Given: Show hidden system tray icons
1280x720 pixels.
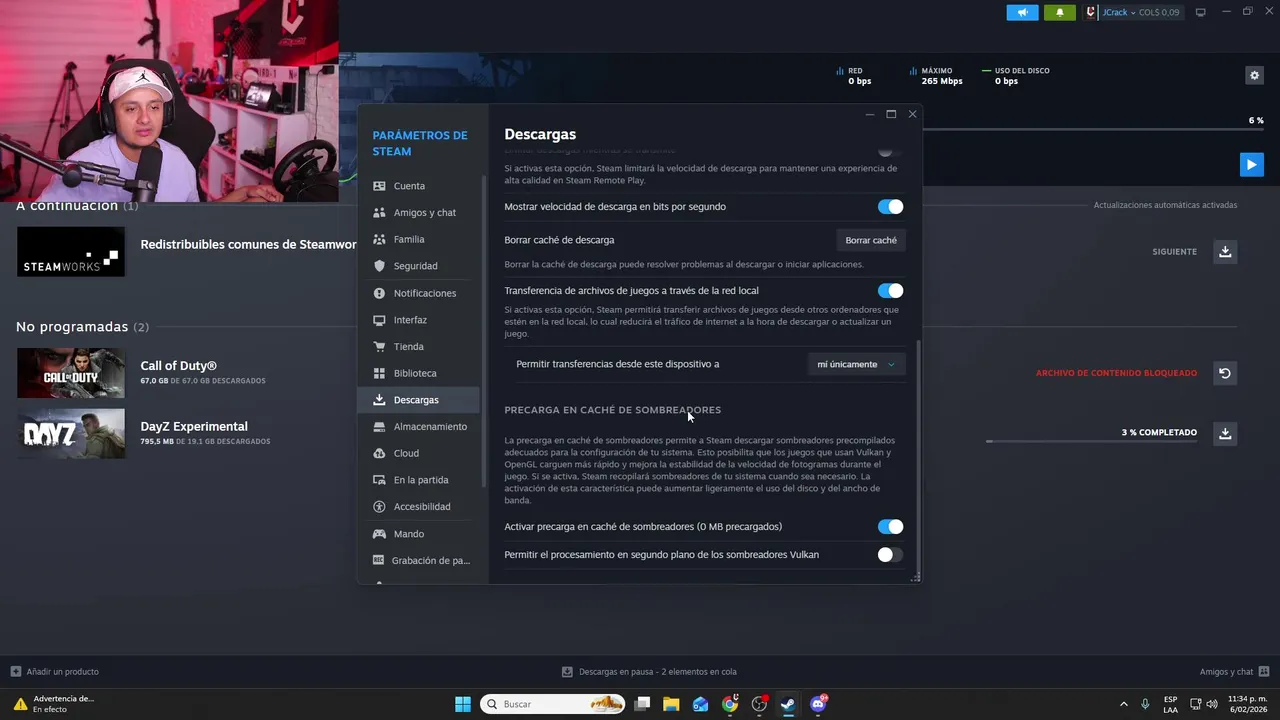Looking at the screenshot, I should (1123, 704).
